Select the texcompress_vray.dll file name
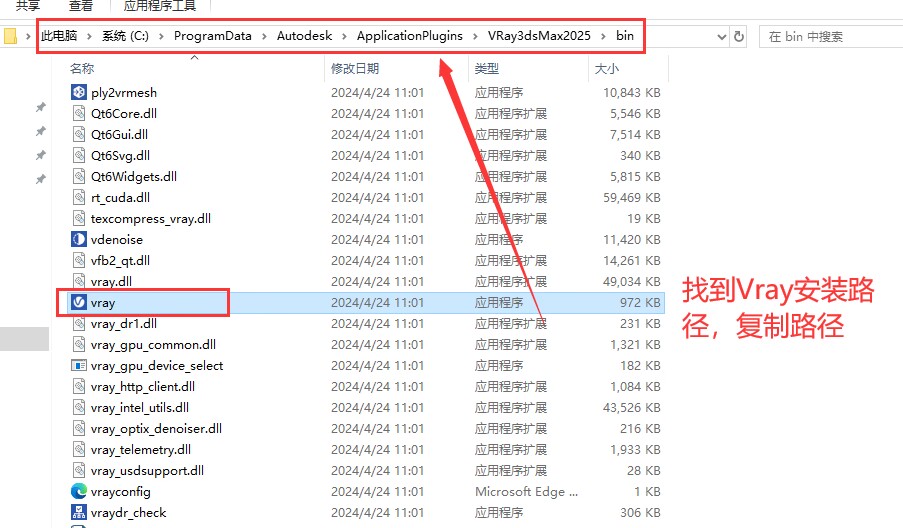Image resolution: width=903 pixels, height=528 pixels. point(151,219)
